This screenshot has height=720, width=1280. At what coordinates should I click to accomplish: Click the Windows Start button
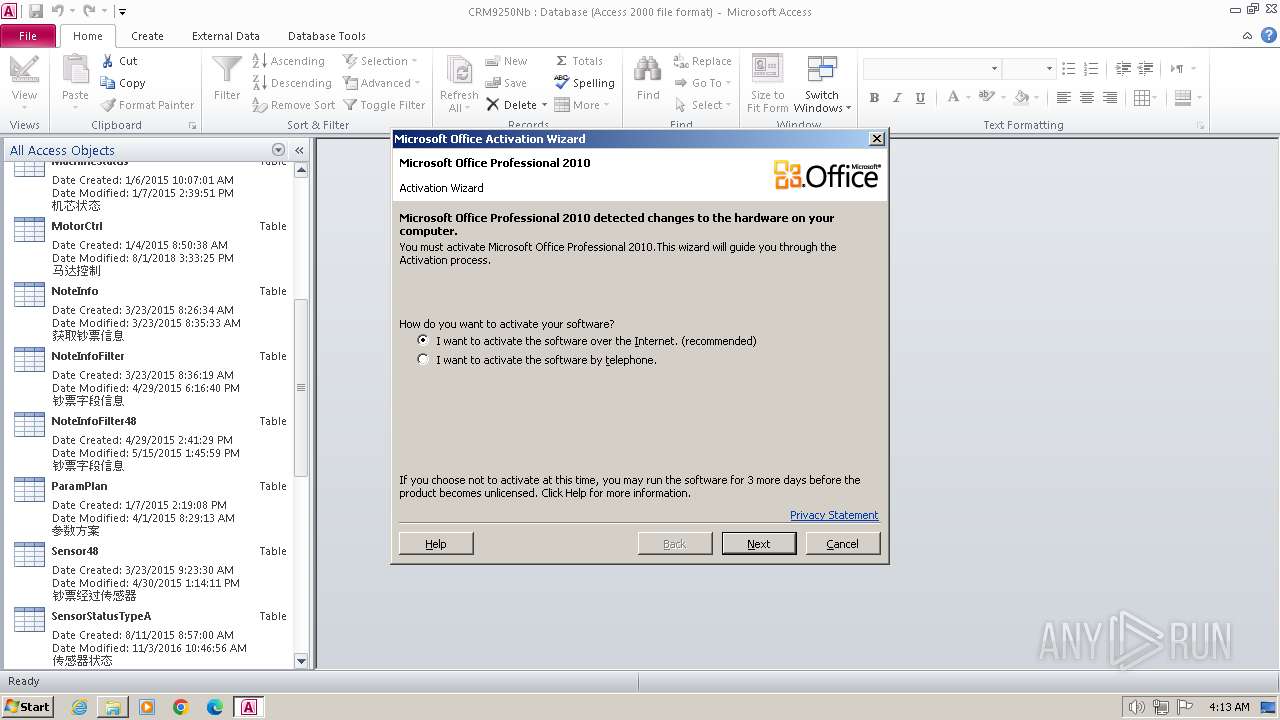pos(28,706)
